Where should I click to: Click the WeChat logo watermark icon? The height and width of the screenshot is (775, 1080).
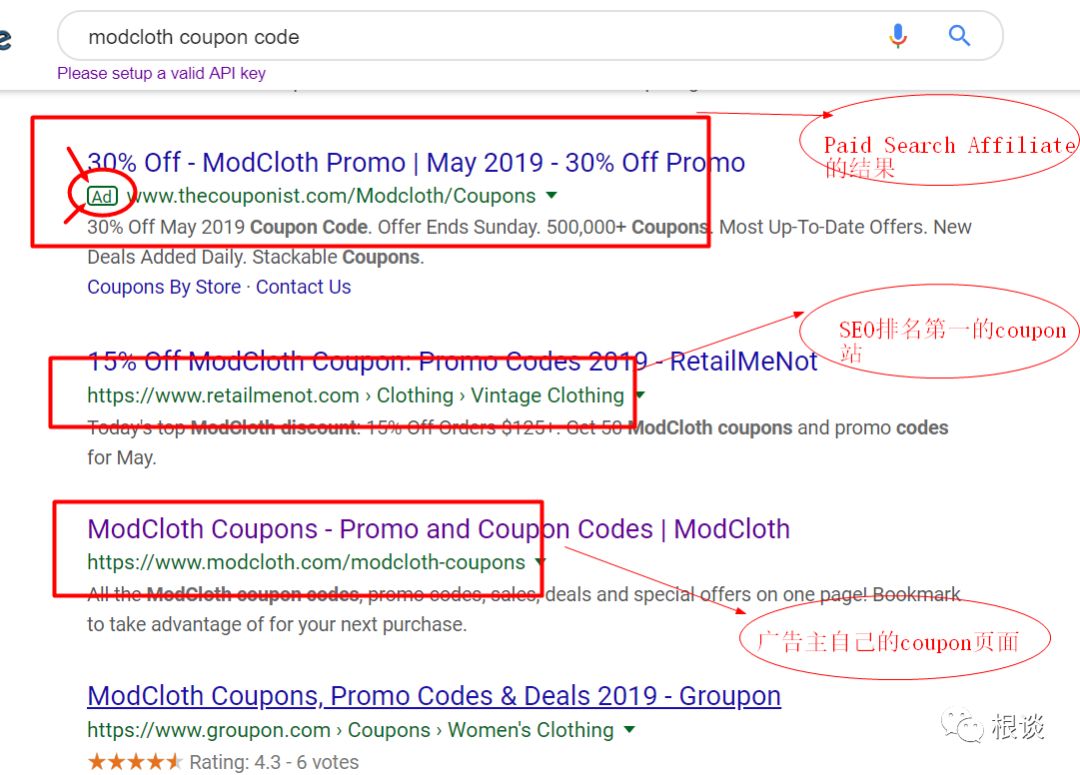tap(964, 725)
